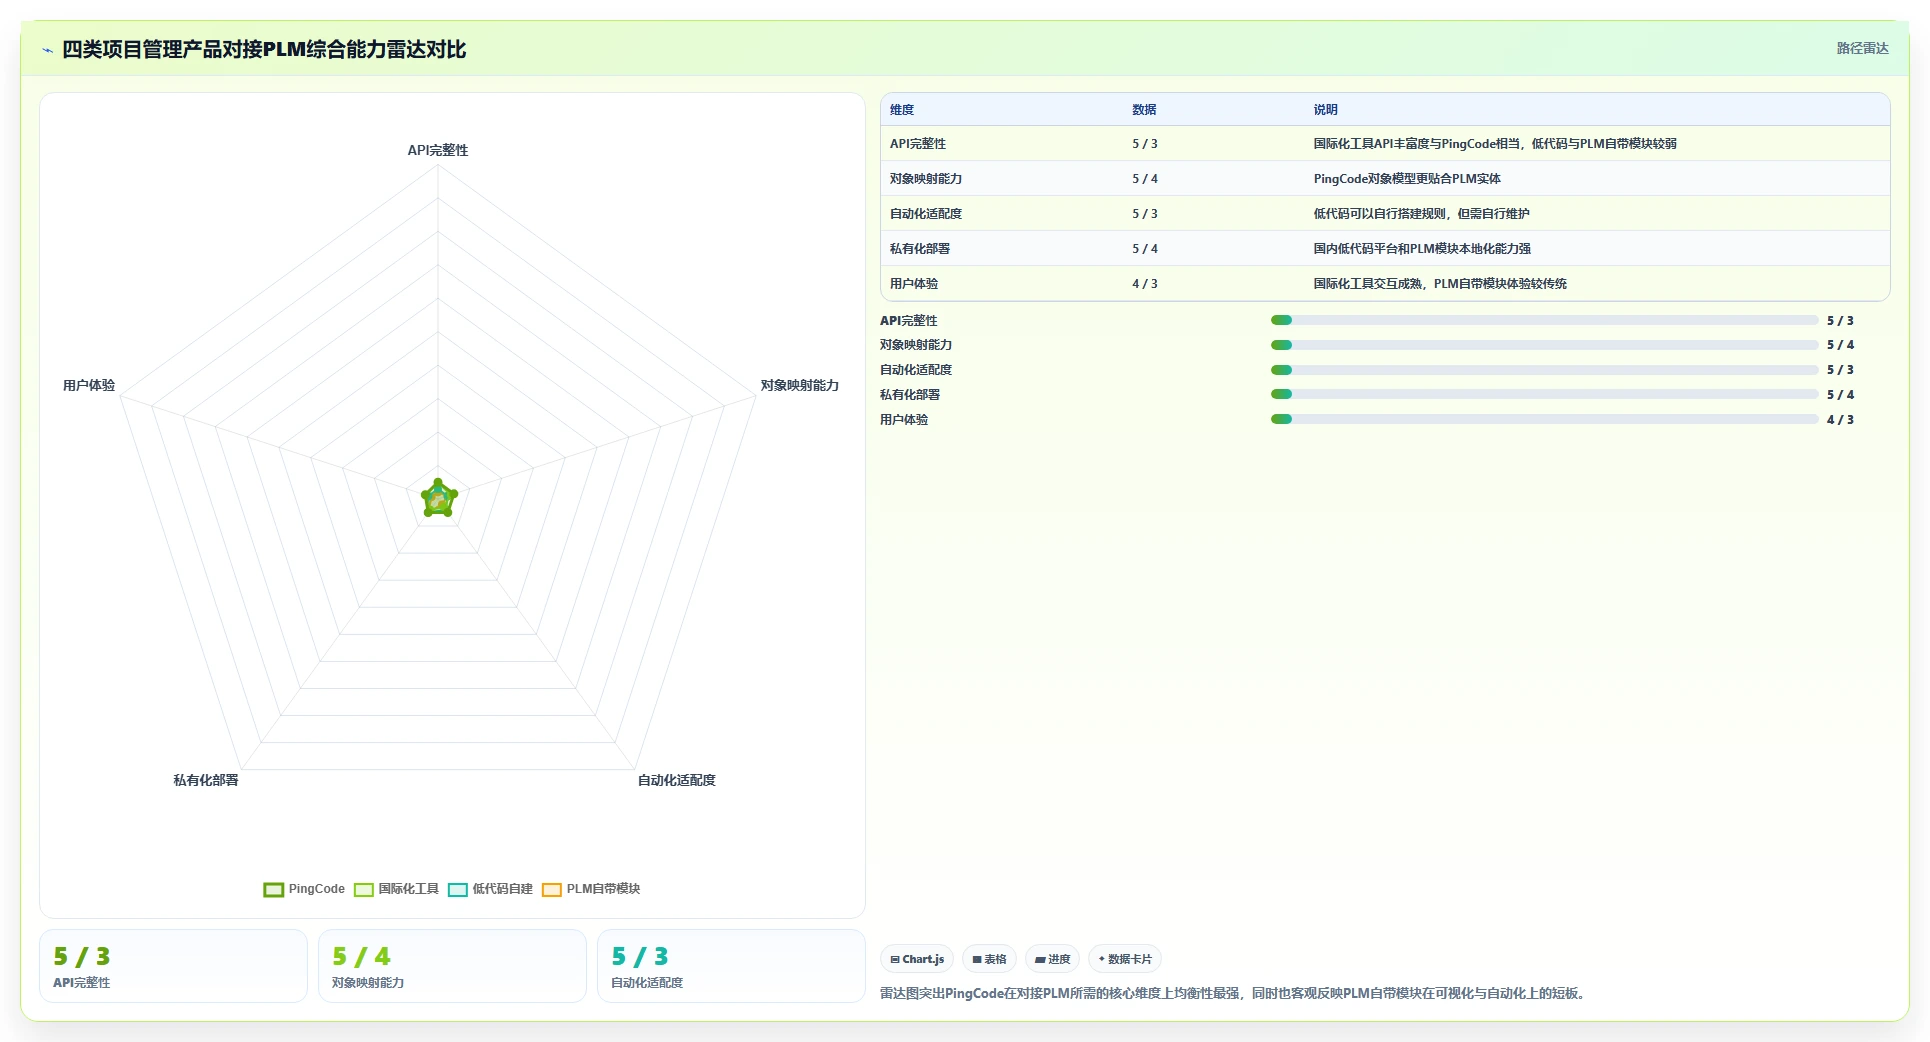Select the 对象映射能力 table row
The image size is (1930, 1042).
pyautogui.click(x=1385, y=179)
